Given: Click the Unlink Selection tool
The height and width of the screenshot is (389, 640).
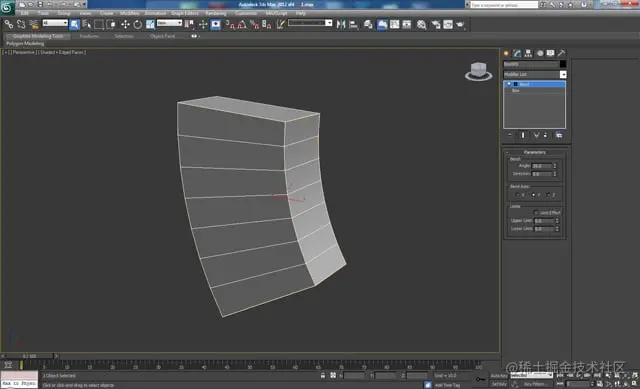Looking at the screenshot, I should tap(21, 24).
